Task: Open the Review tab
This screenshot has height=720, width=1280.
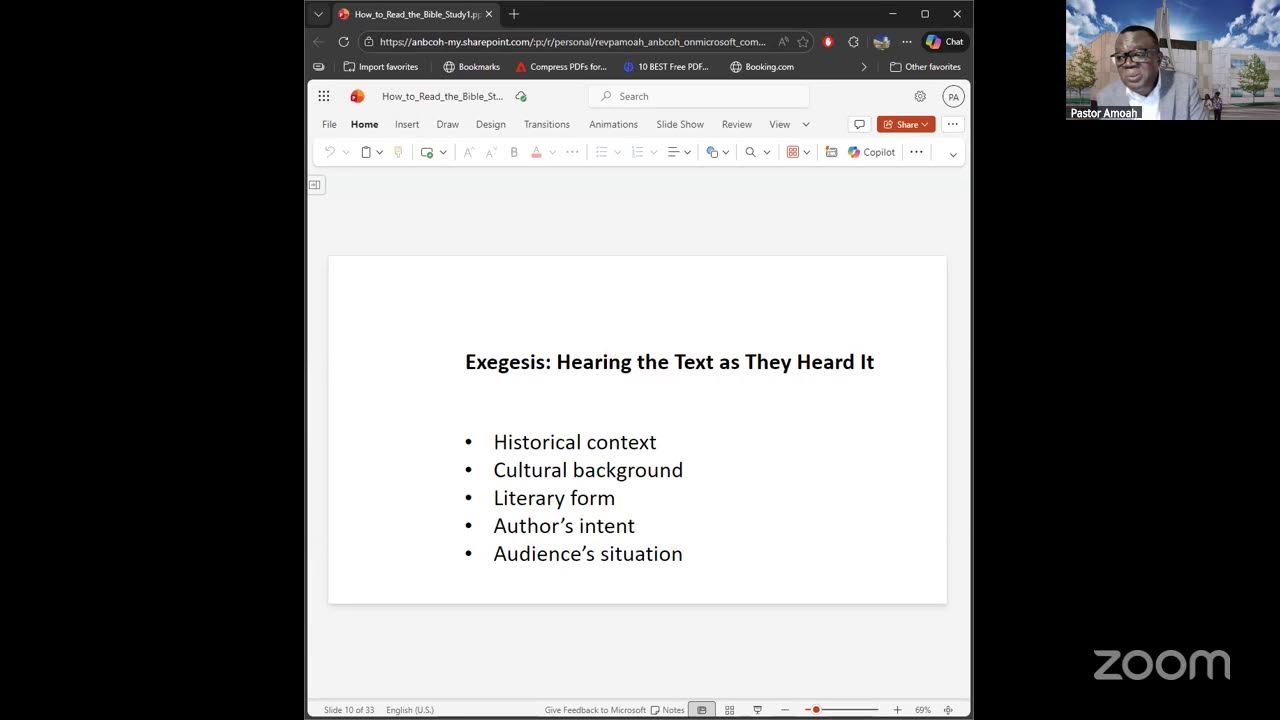Action: 737,124
